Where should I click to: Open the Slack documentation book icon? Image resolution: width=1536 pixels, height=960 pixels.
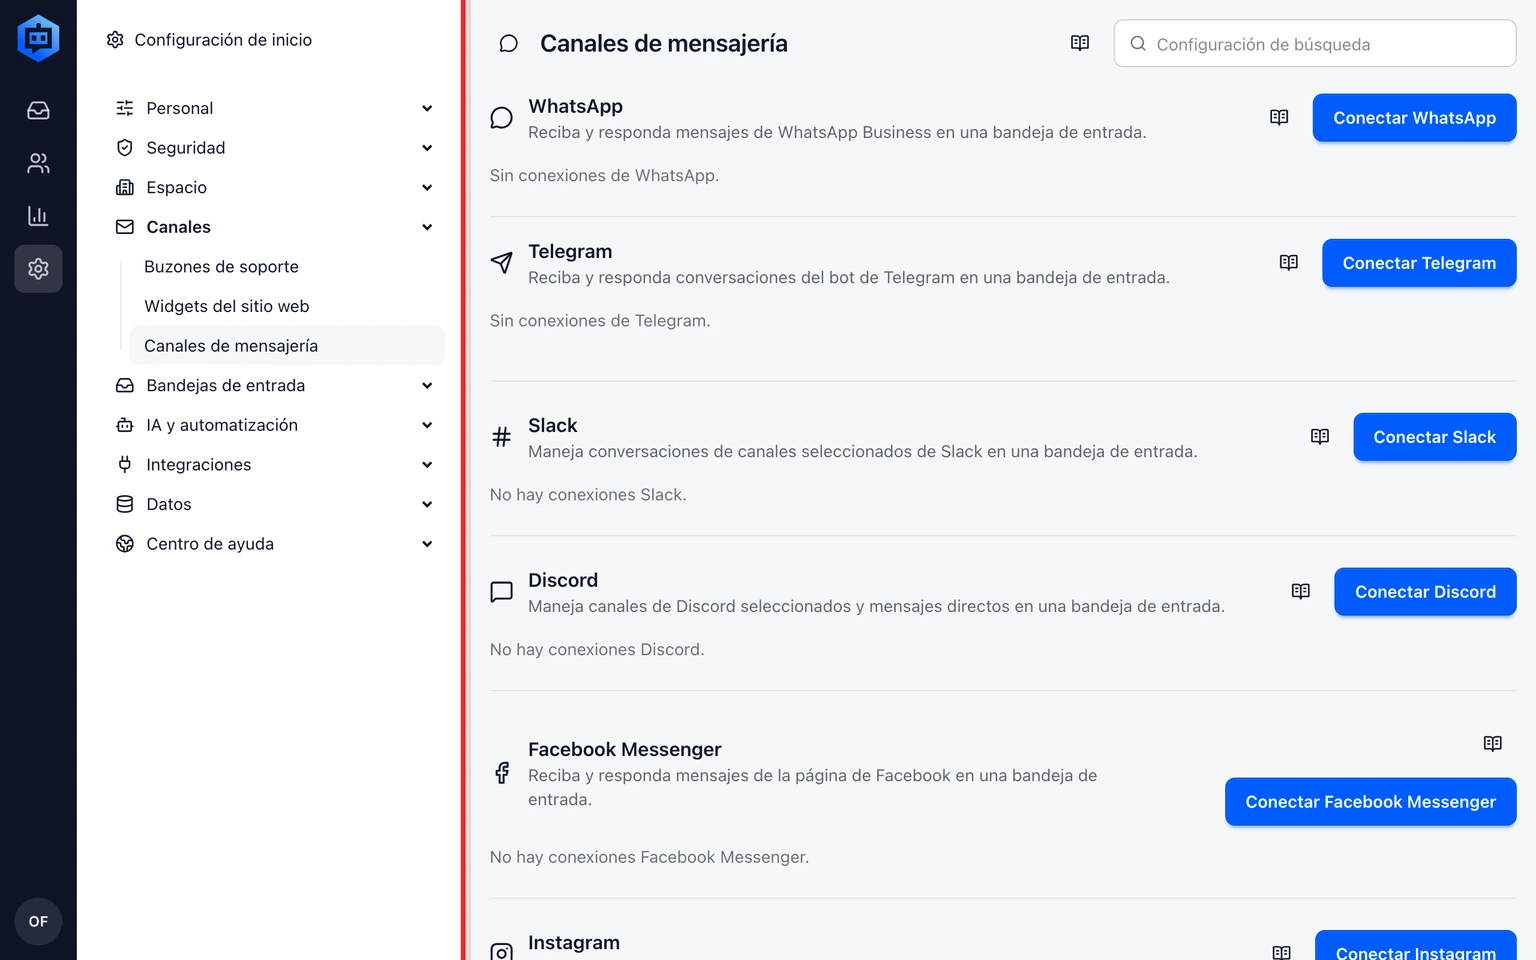1320,436
